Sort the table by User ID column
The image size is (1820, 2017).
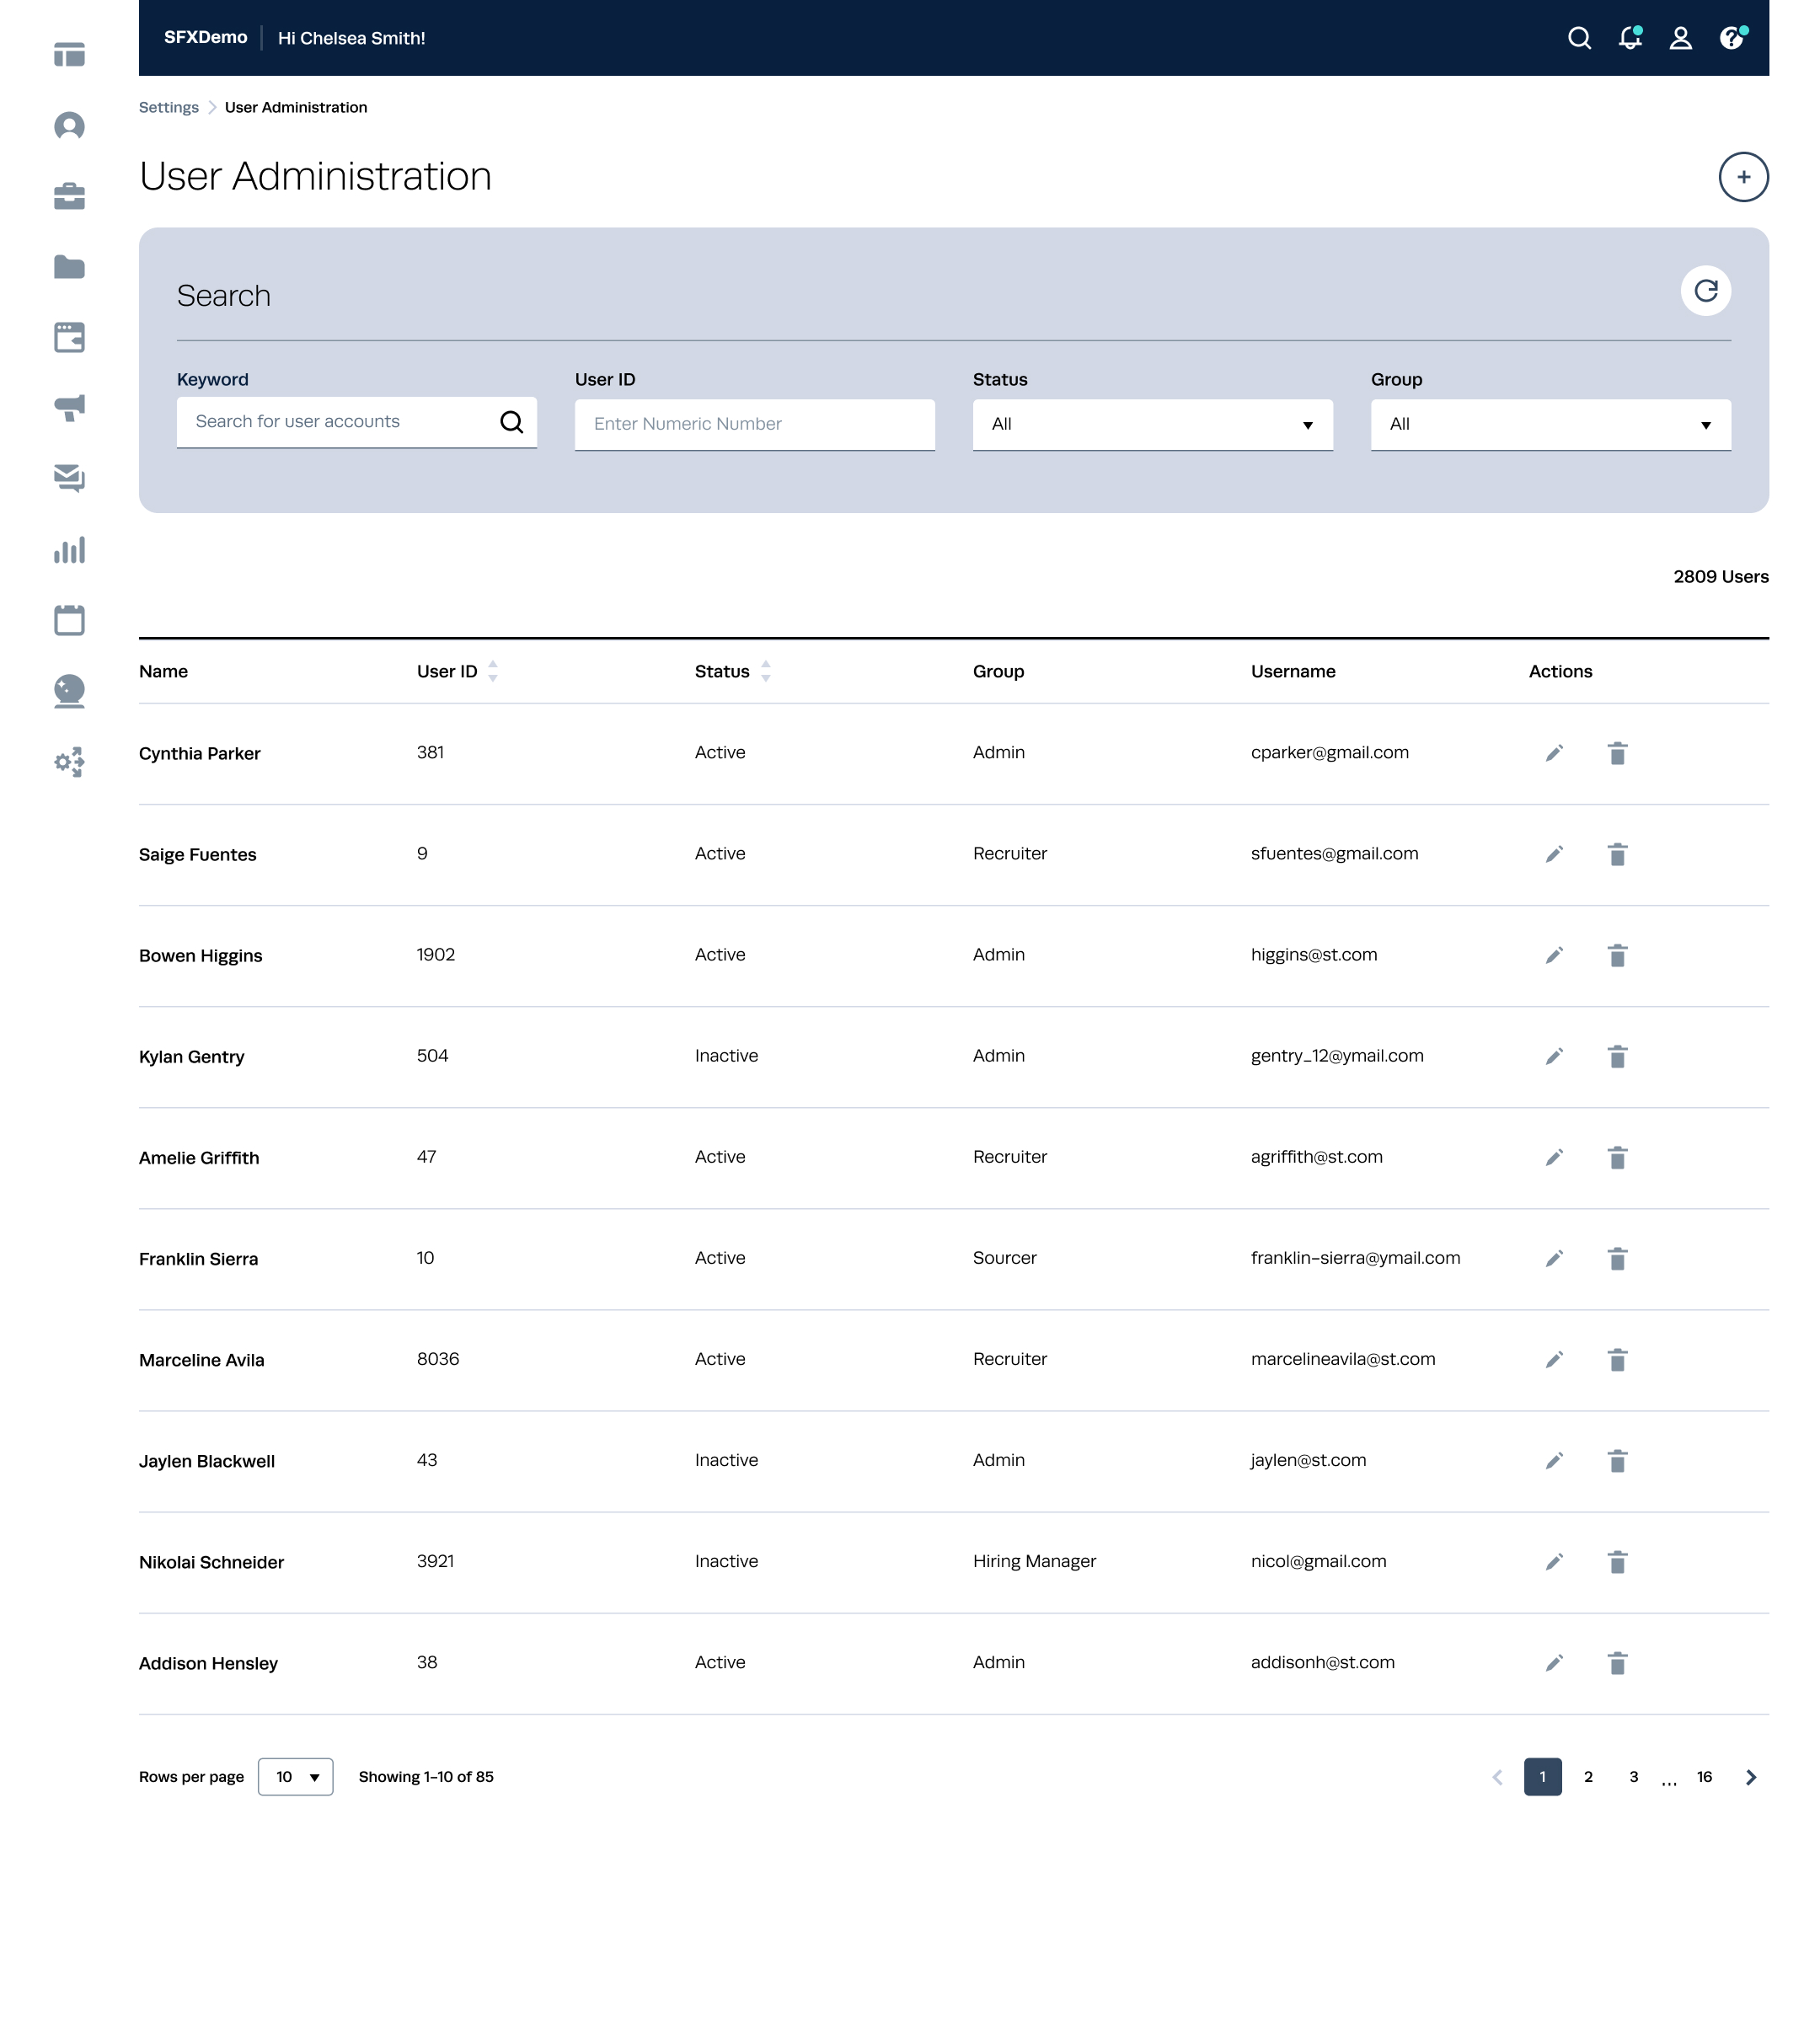point(492,671)
